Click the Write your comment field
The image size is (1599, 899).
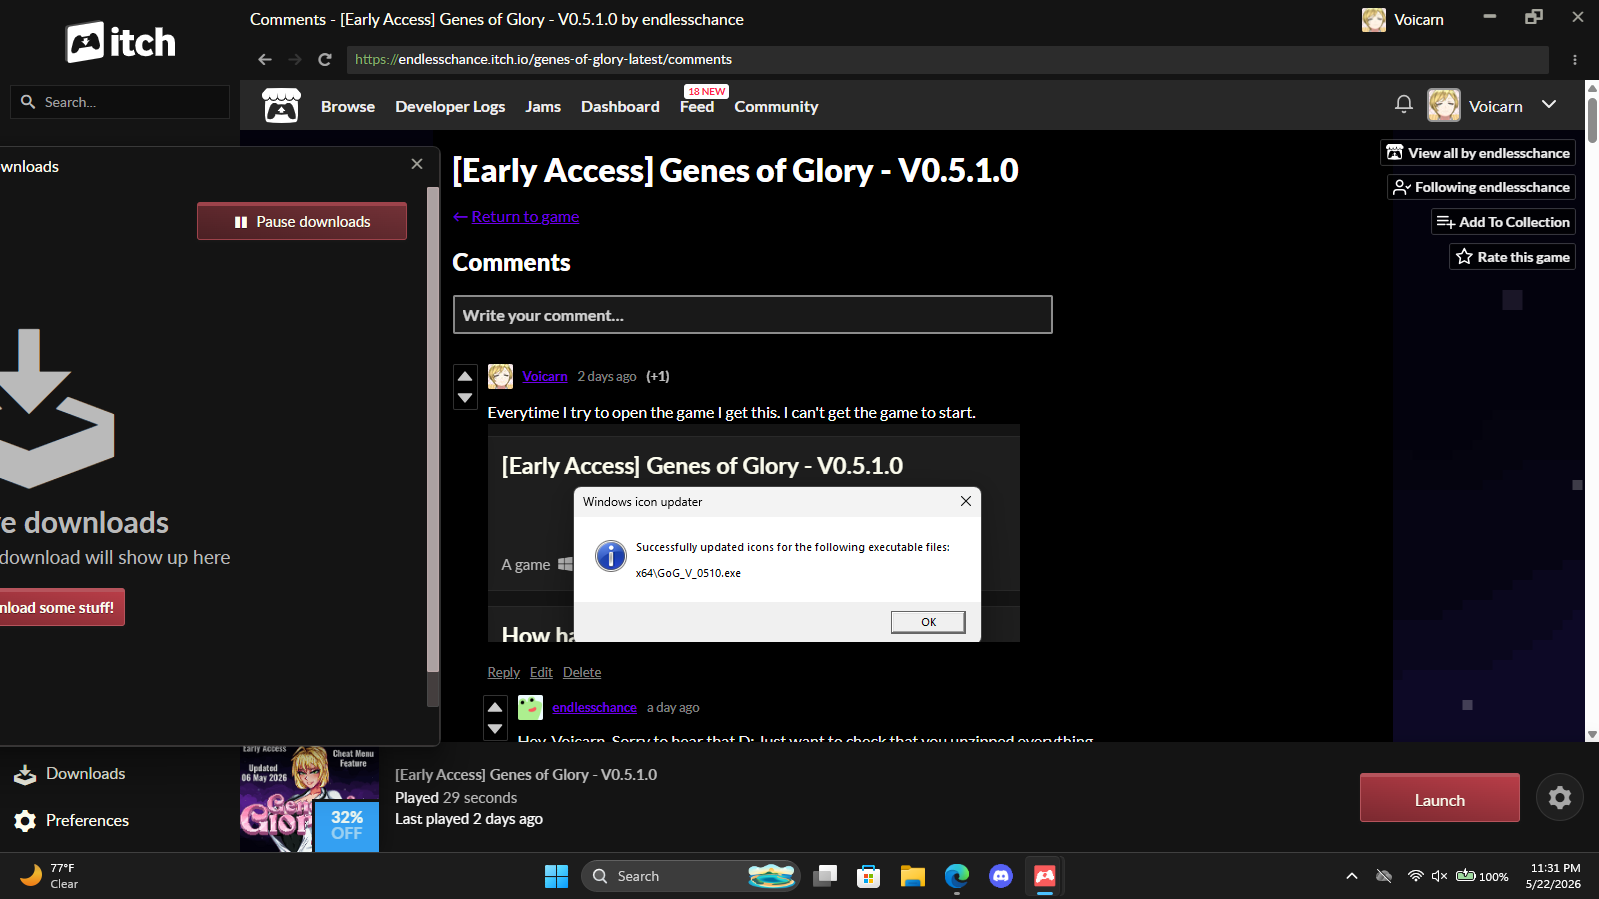pyautogui.click(x=752, y=315)
